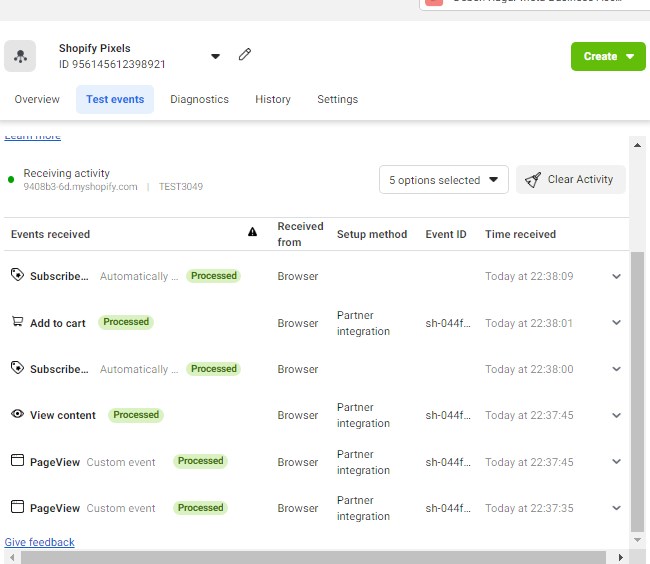
Task: Click the Processed badge on Add to cart
Action: click(126, 322)
